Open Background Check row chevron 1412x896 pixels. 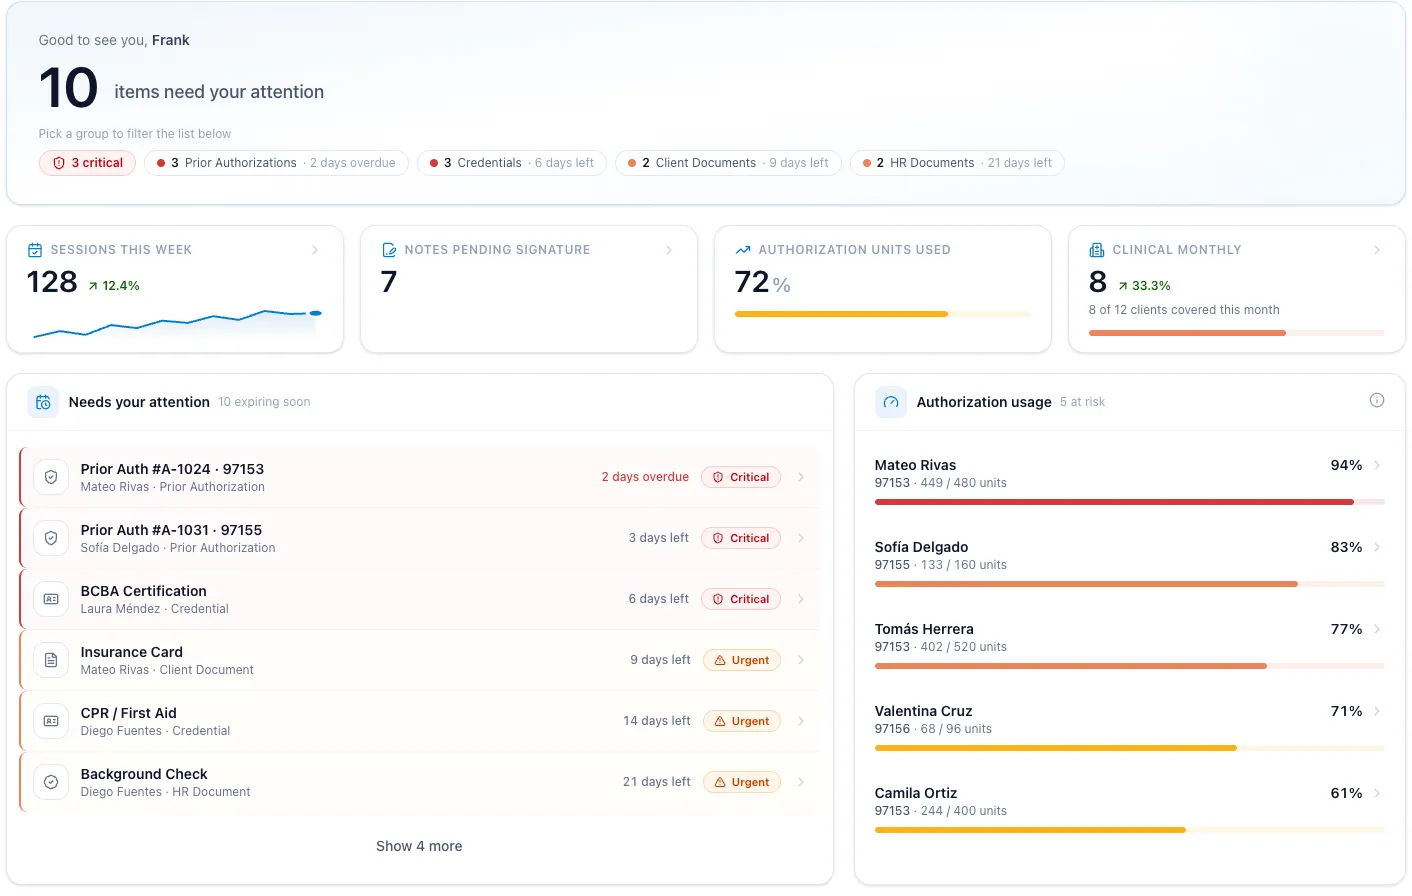[x=801, y=782]
